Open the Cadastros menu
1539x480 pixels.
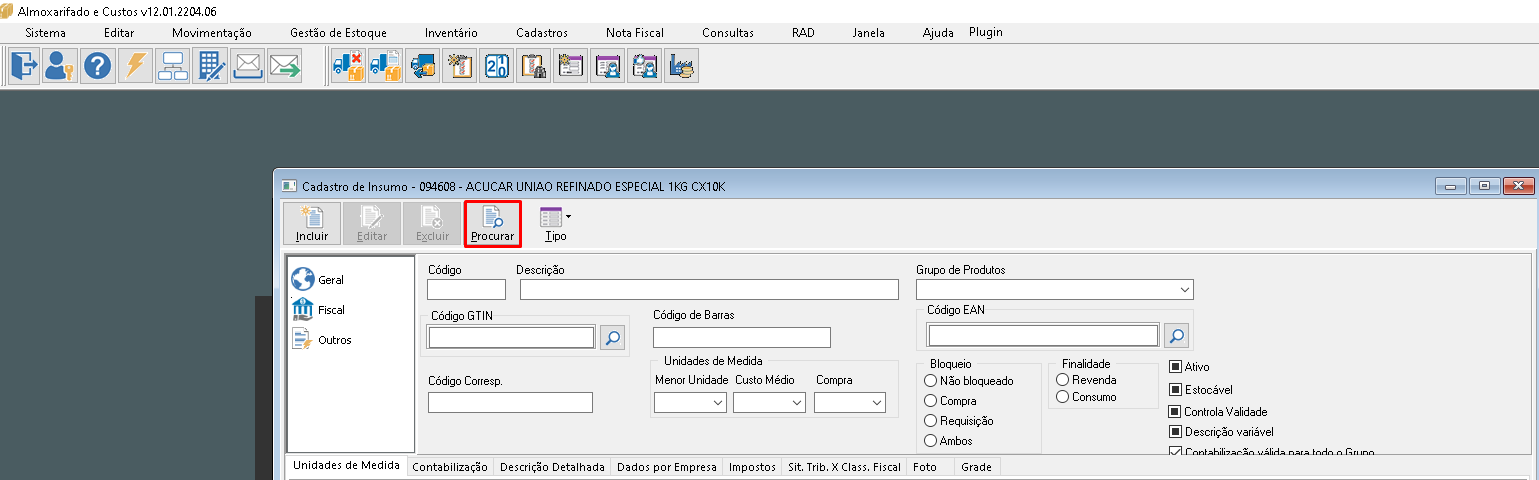(542, 33)
